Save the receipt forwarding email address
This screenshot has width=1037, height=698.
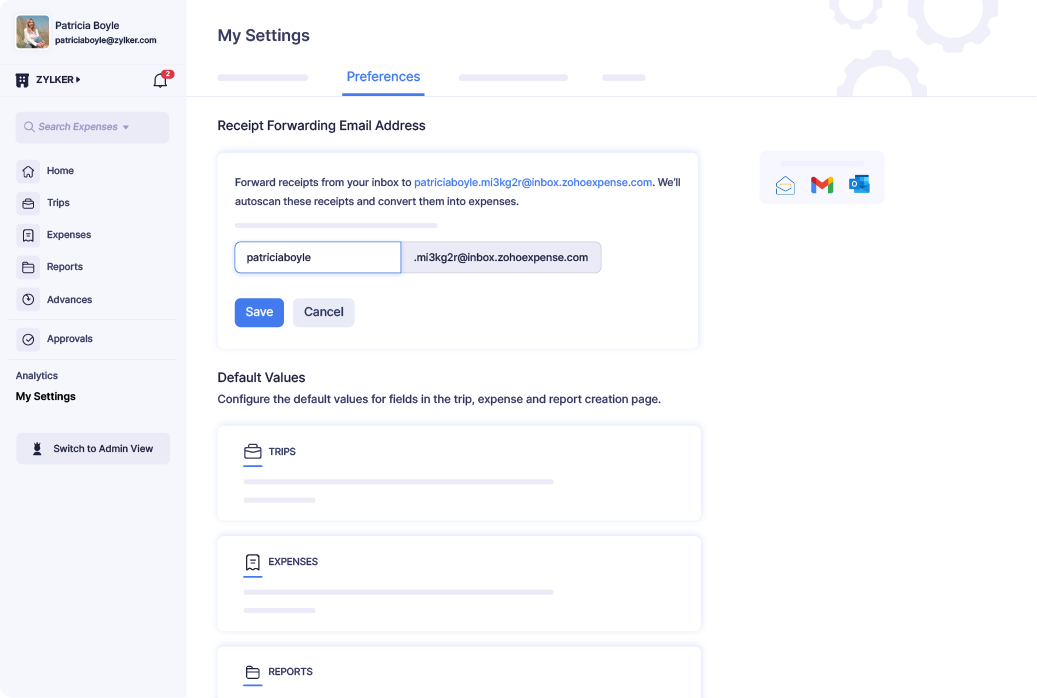point(259,312)
